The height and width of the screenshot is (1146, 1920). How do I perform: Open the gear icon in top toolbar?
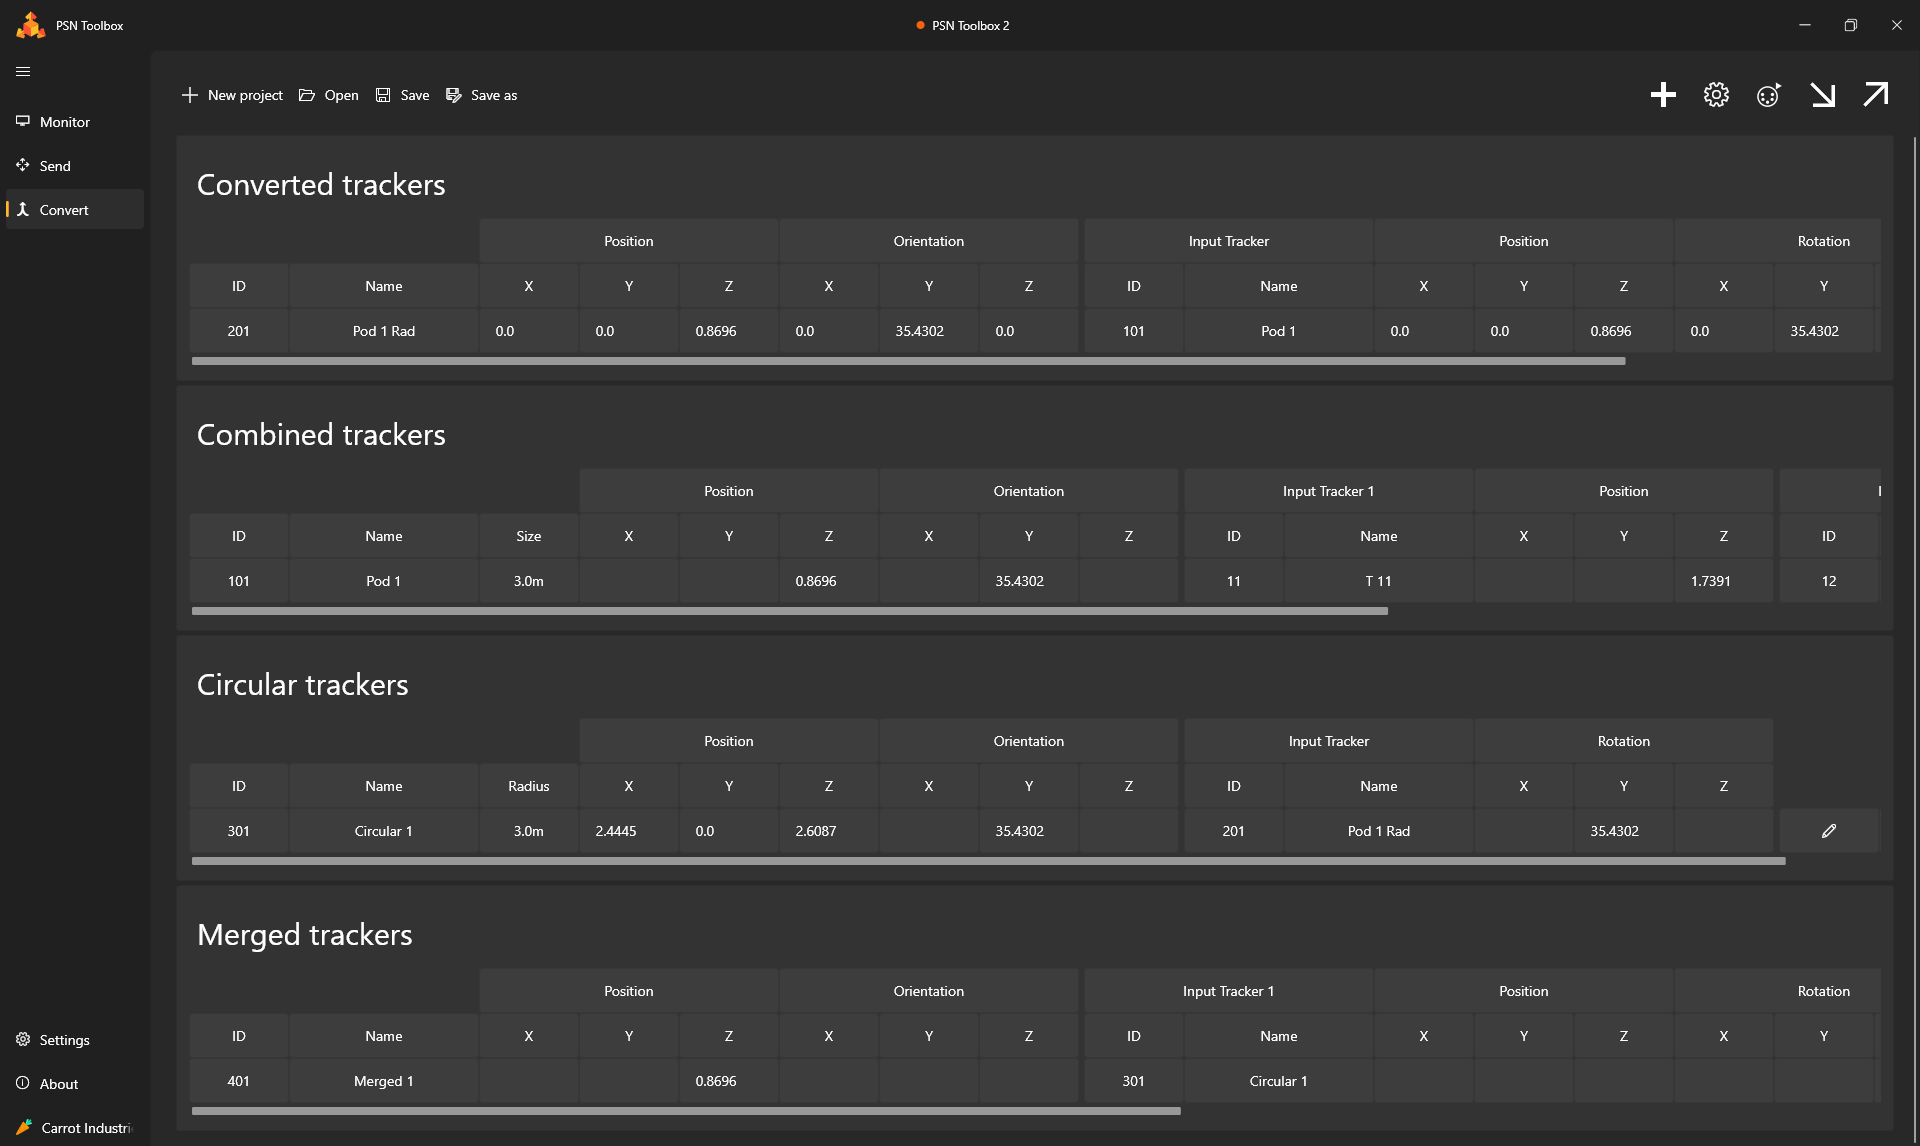(1716, 95)
